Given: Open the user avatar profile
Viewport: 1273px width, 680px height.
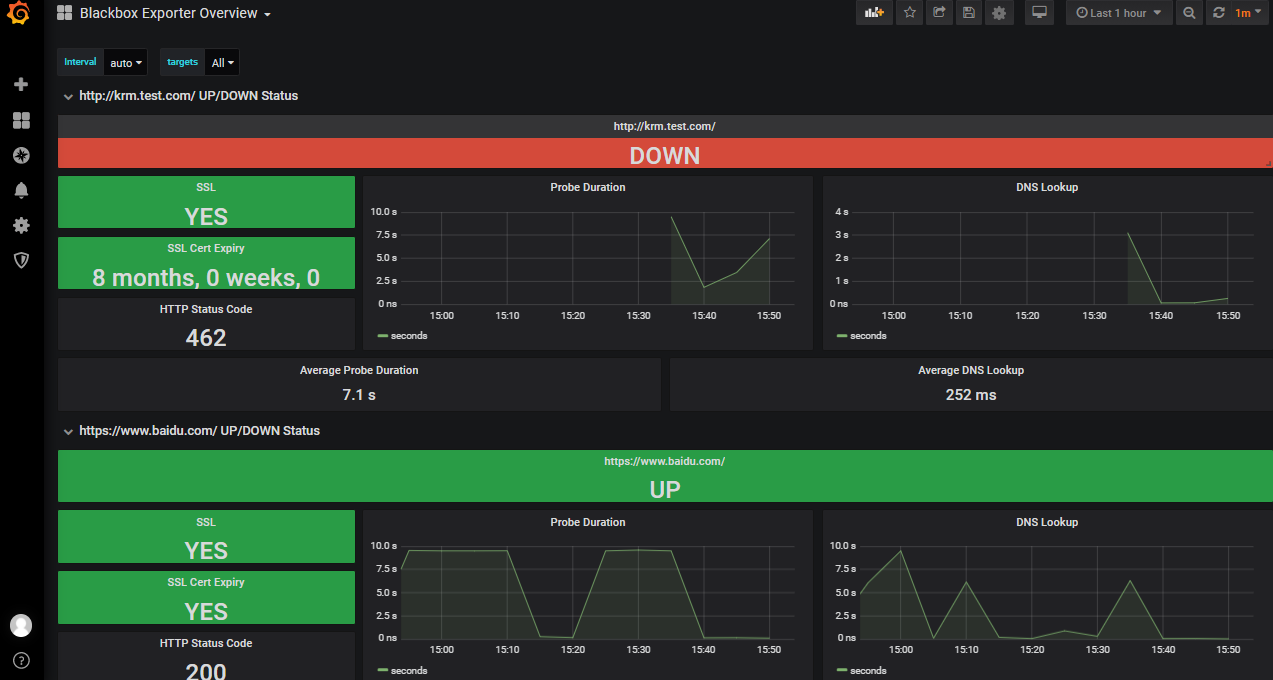Looking at the screenshot, I should [21, 625].
